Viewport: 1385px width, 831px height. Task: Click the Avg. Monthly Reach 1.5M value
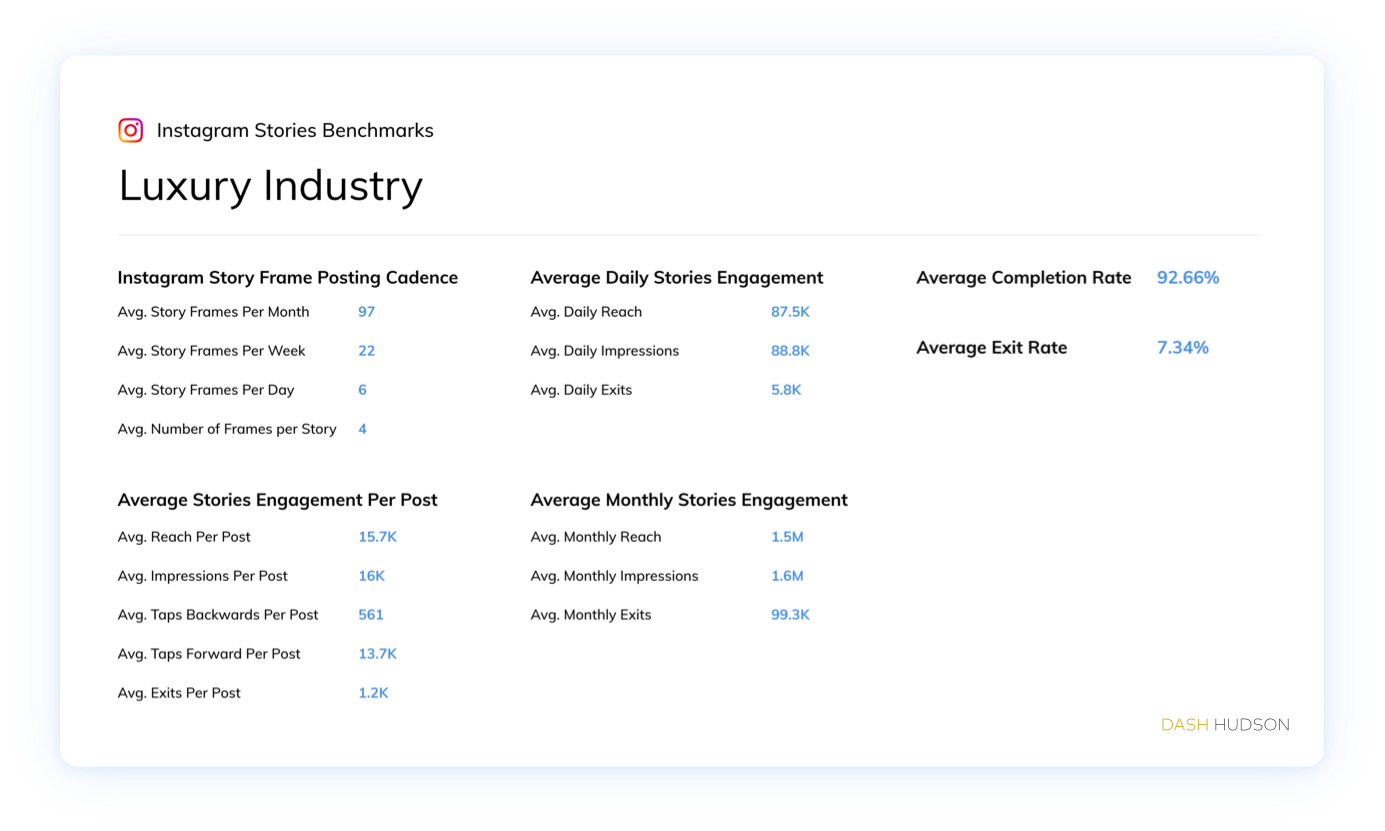787,537
